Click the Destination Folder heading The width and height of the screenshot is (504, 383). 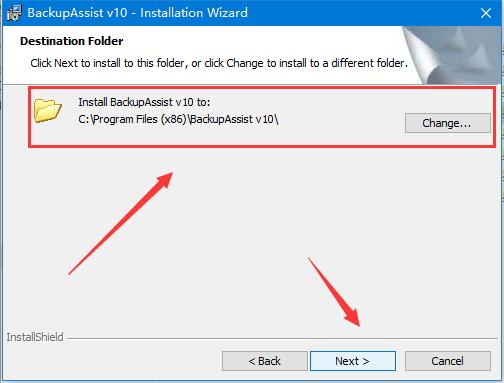[72, 41]
